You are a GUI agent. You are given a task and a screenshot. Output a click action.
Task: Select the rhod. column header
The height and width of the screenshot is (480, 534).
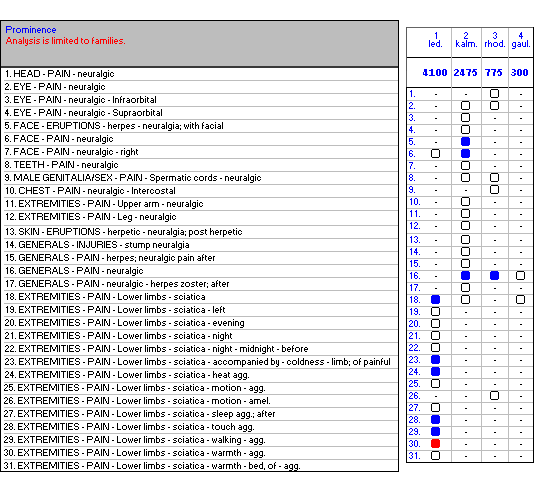[x=495, y=40]
